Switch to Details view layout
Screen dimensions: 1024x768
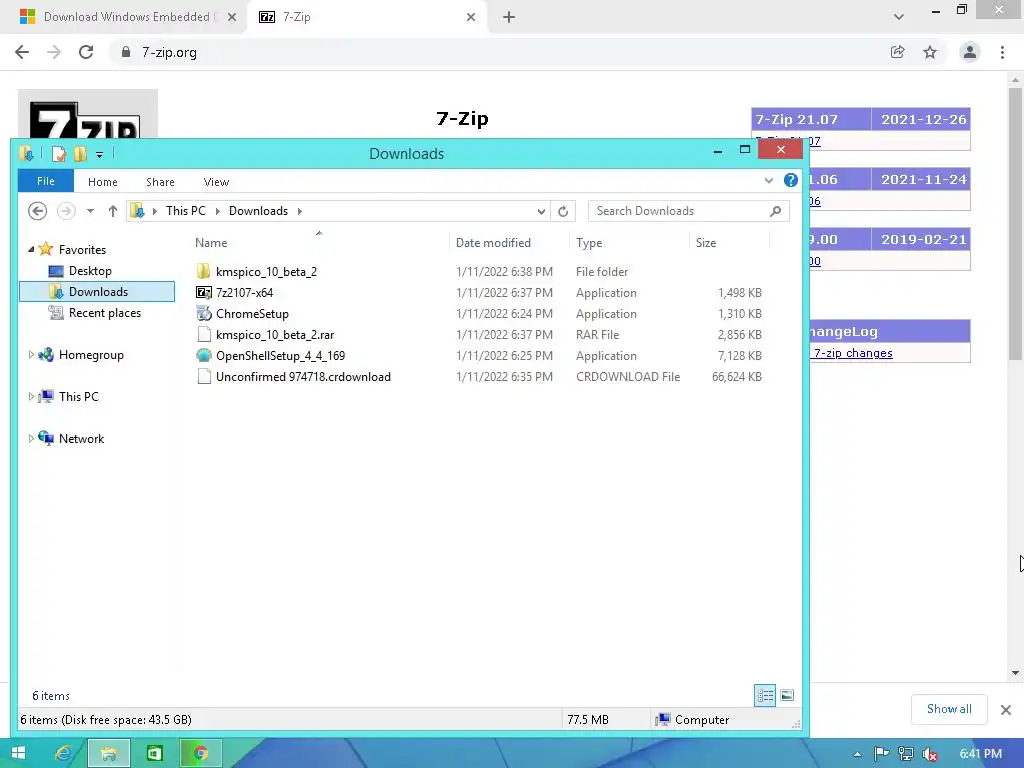[765, 696]
